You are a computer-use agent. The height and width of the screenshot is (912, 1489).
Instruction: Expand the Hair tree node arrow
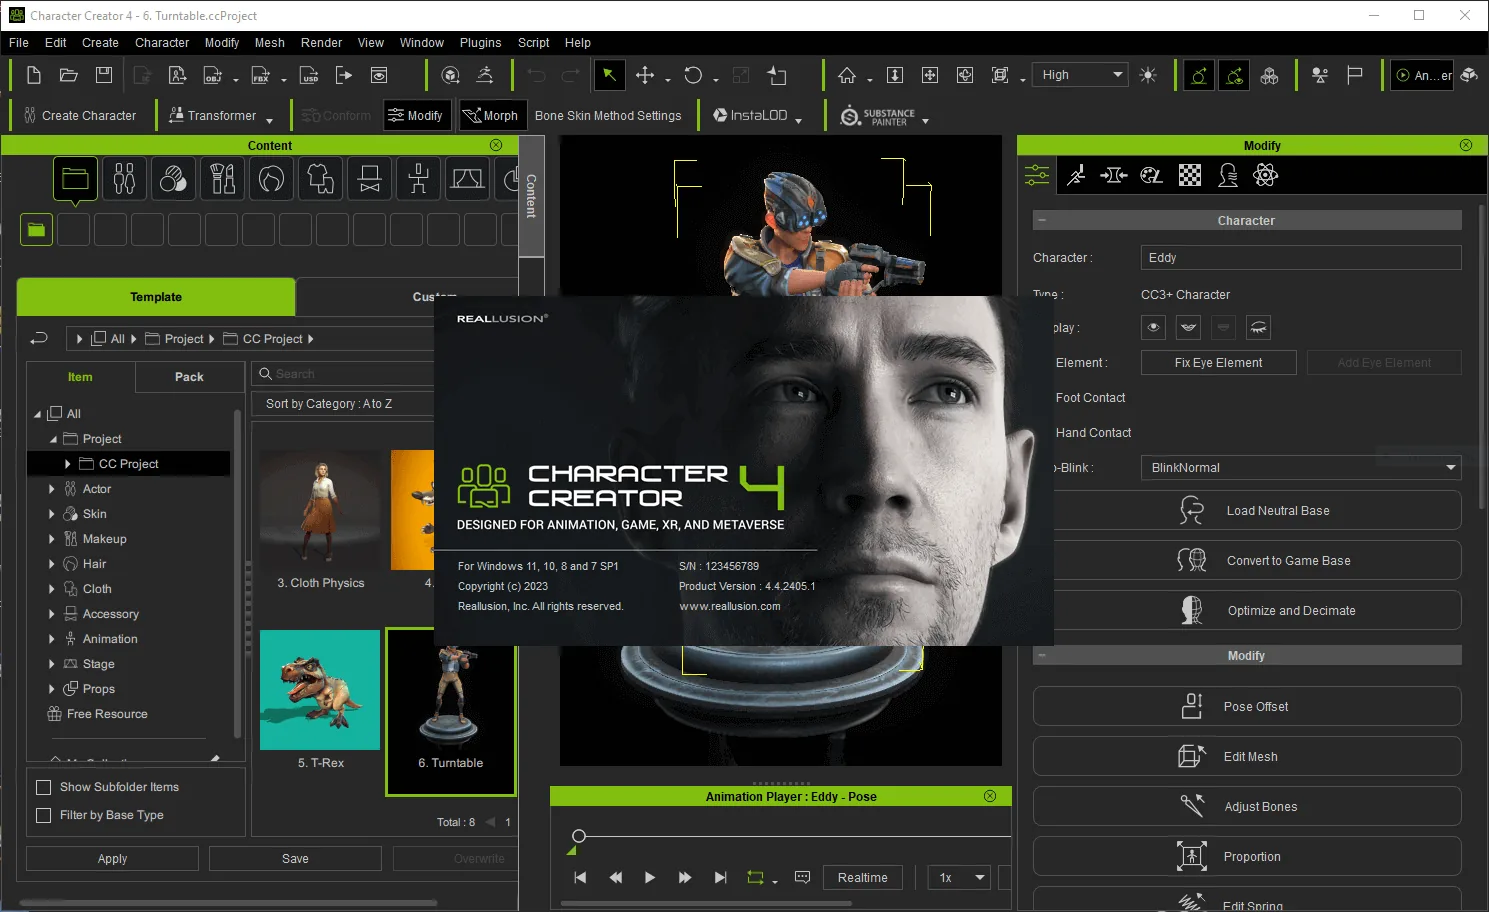(x=52, y=564)
